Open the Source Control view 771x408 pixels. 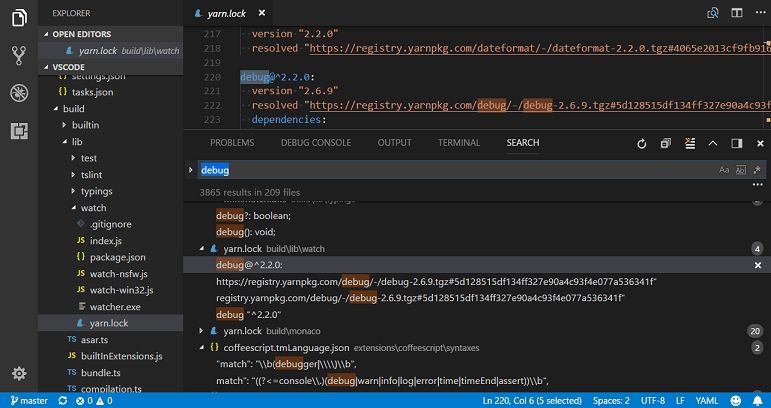click(x=19, y=56)
